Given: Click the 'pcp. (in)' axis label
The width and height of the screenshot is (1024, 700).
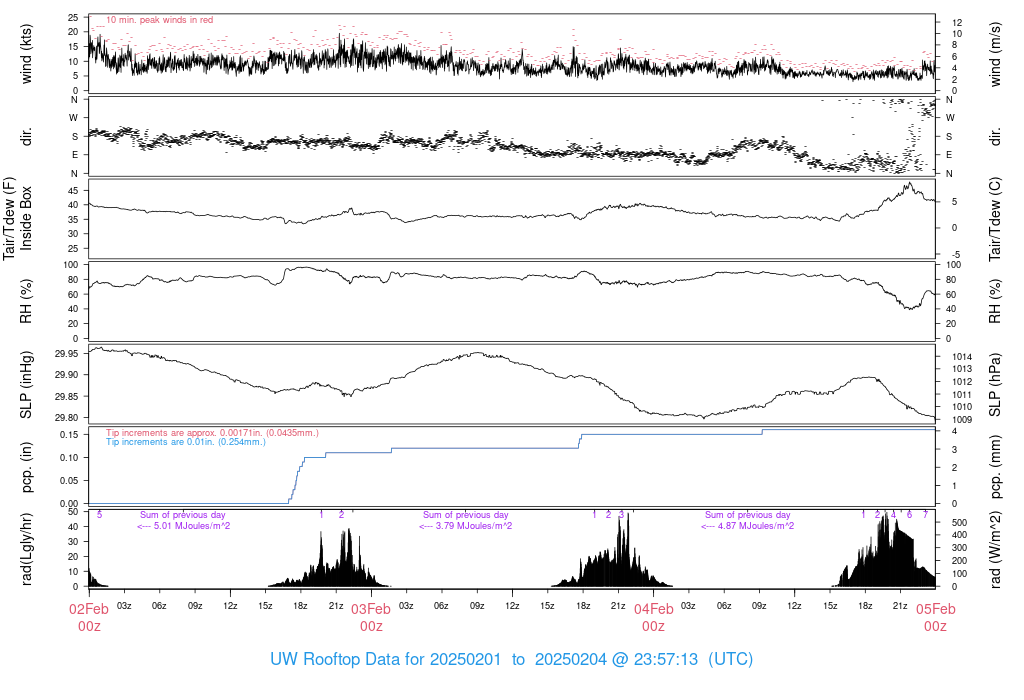Looking at the screenshot, I should point(26,468).
